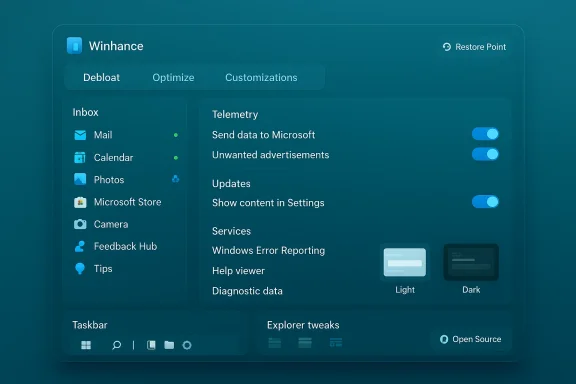Select the Photos app icon

(x=80, y=179)
